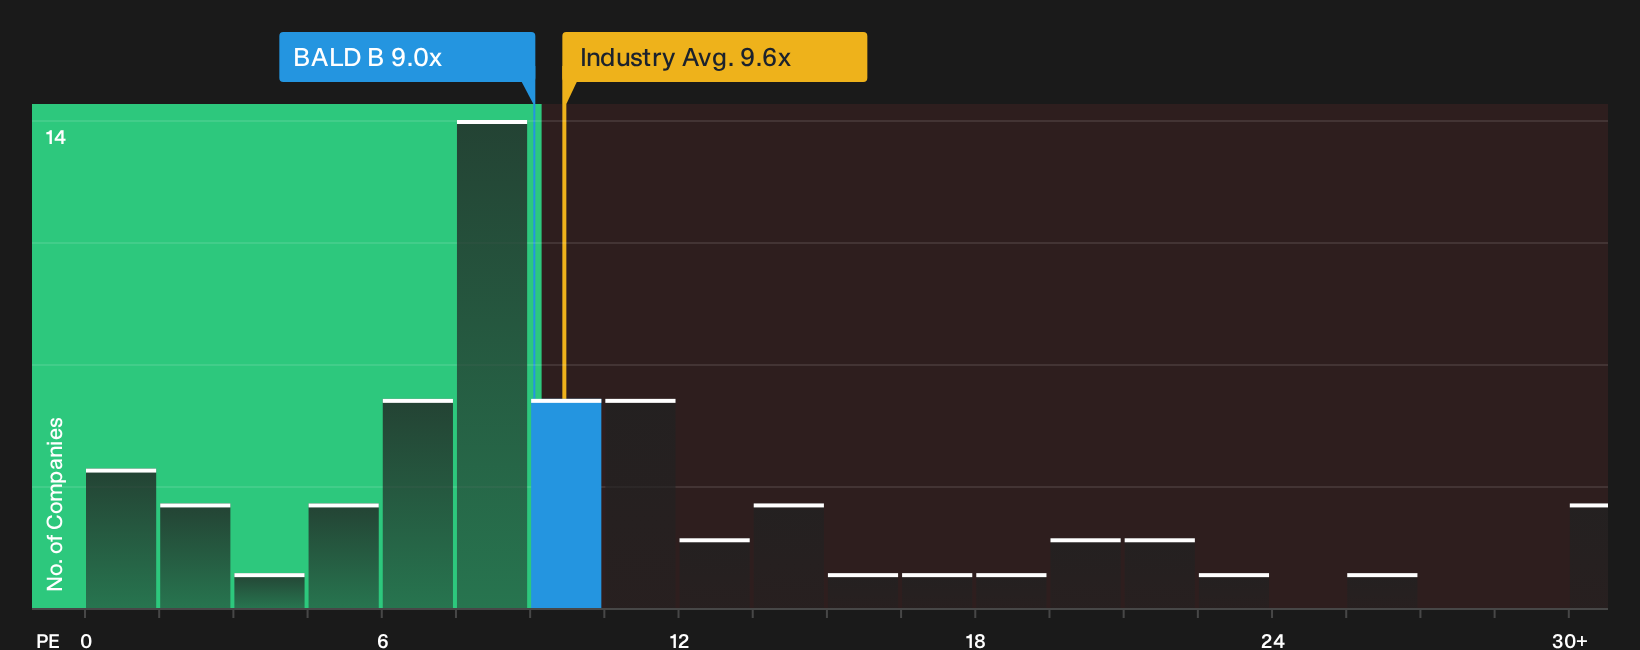Select the tallest bar reaching 14 companies
This screenshot has height=650, width=1640.
pyautogui.click(x=492, y=364)
